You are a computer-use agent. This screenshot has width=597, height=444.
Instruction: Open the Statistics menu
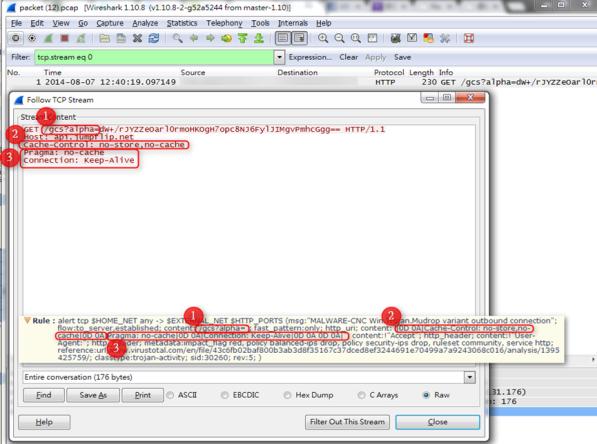pyautogui.click(x=182, y=23)
